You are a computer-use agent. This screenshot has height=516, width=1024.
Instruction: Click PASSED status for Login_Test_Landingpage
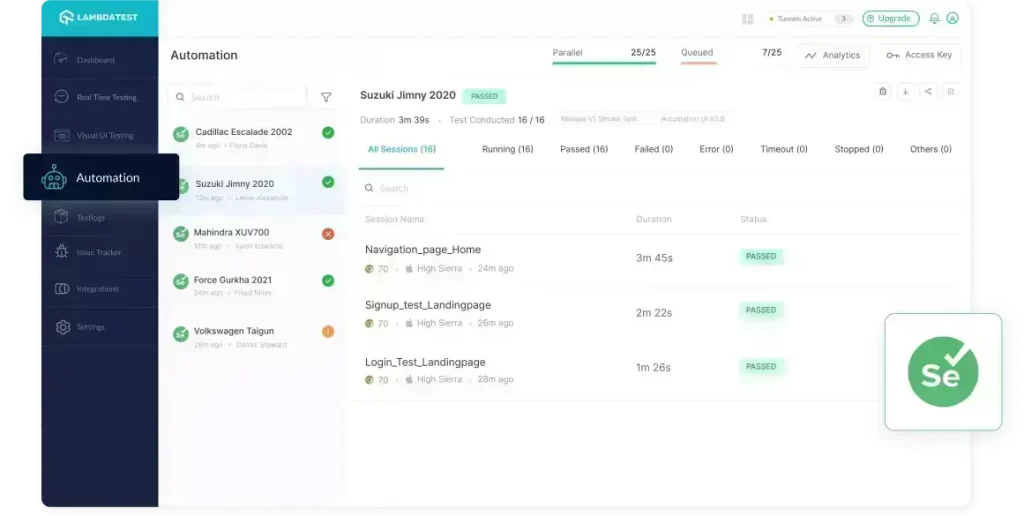point(761,366)
